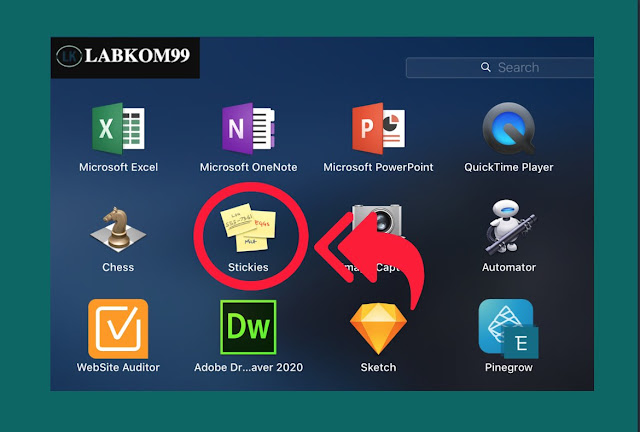Viewport: 640px width, 432px height.
Task: Click the "Stickies" label text
Action: point(248,267)
